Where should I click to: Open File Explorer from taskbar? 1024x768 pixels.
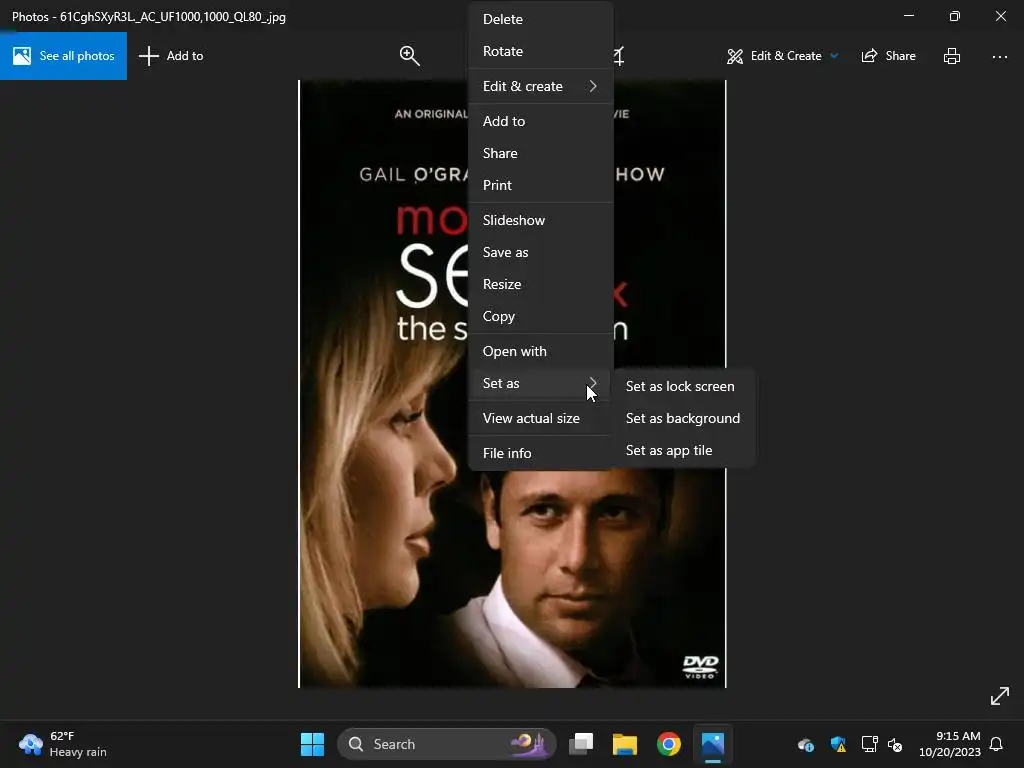tap(624, 744)
